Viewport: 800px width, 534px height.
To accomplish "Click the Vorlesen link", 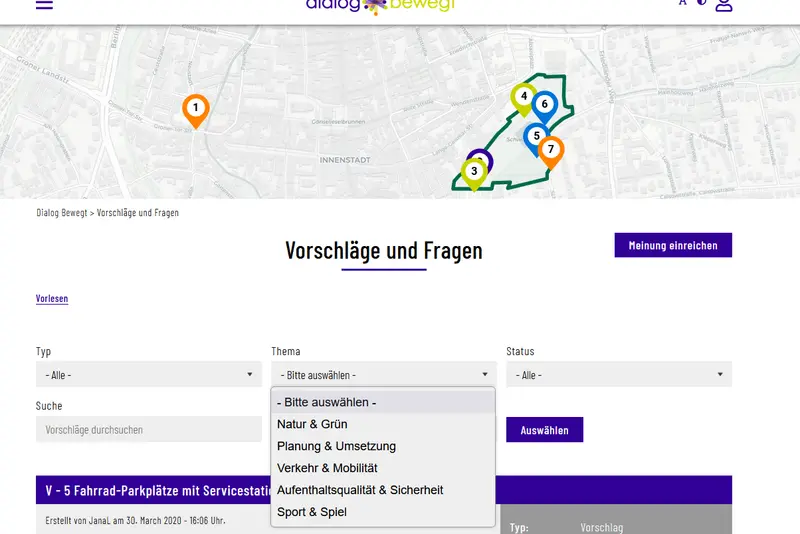I will tap(52, 298).
